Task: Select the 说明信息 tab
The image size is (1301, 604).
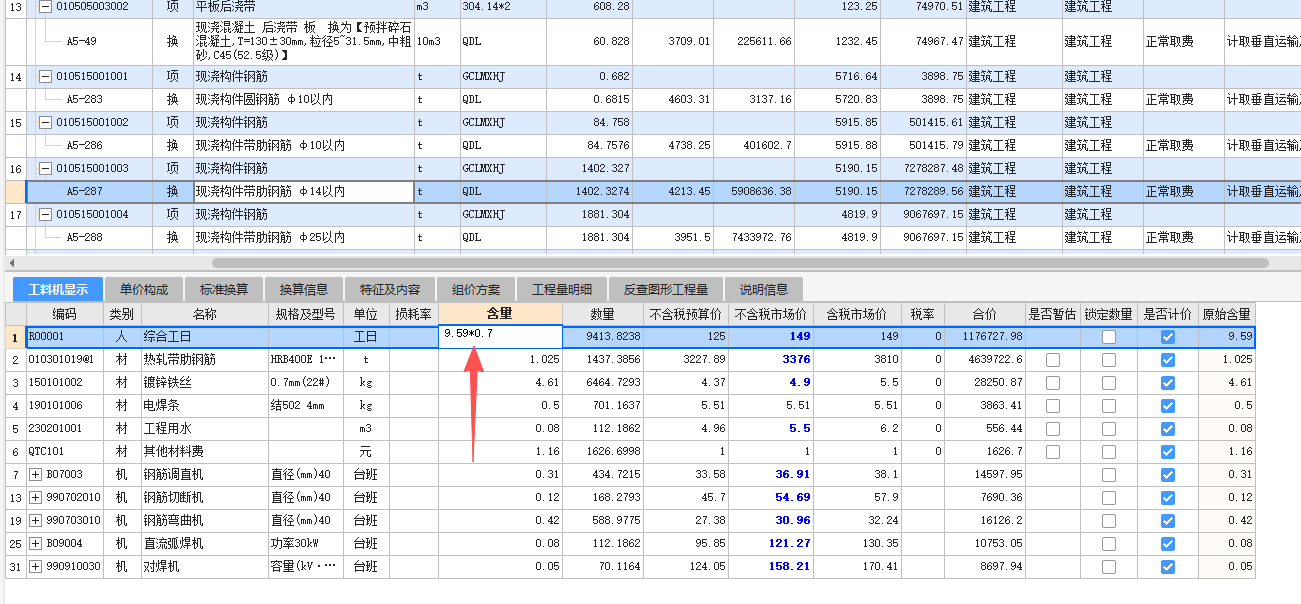Action: coord(763,289)
